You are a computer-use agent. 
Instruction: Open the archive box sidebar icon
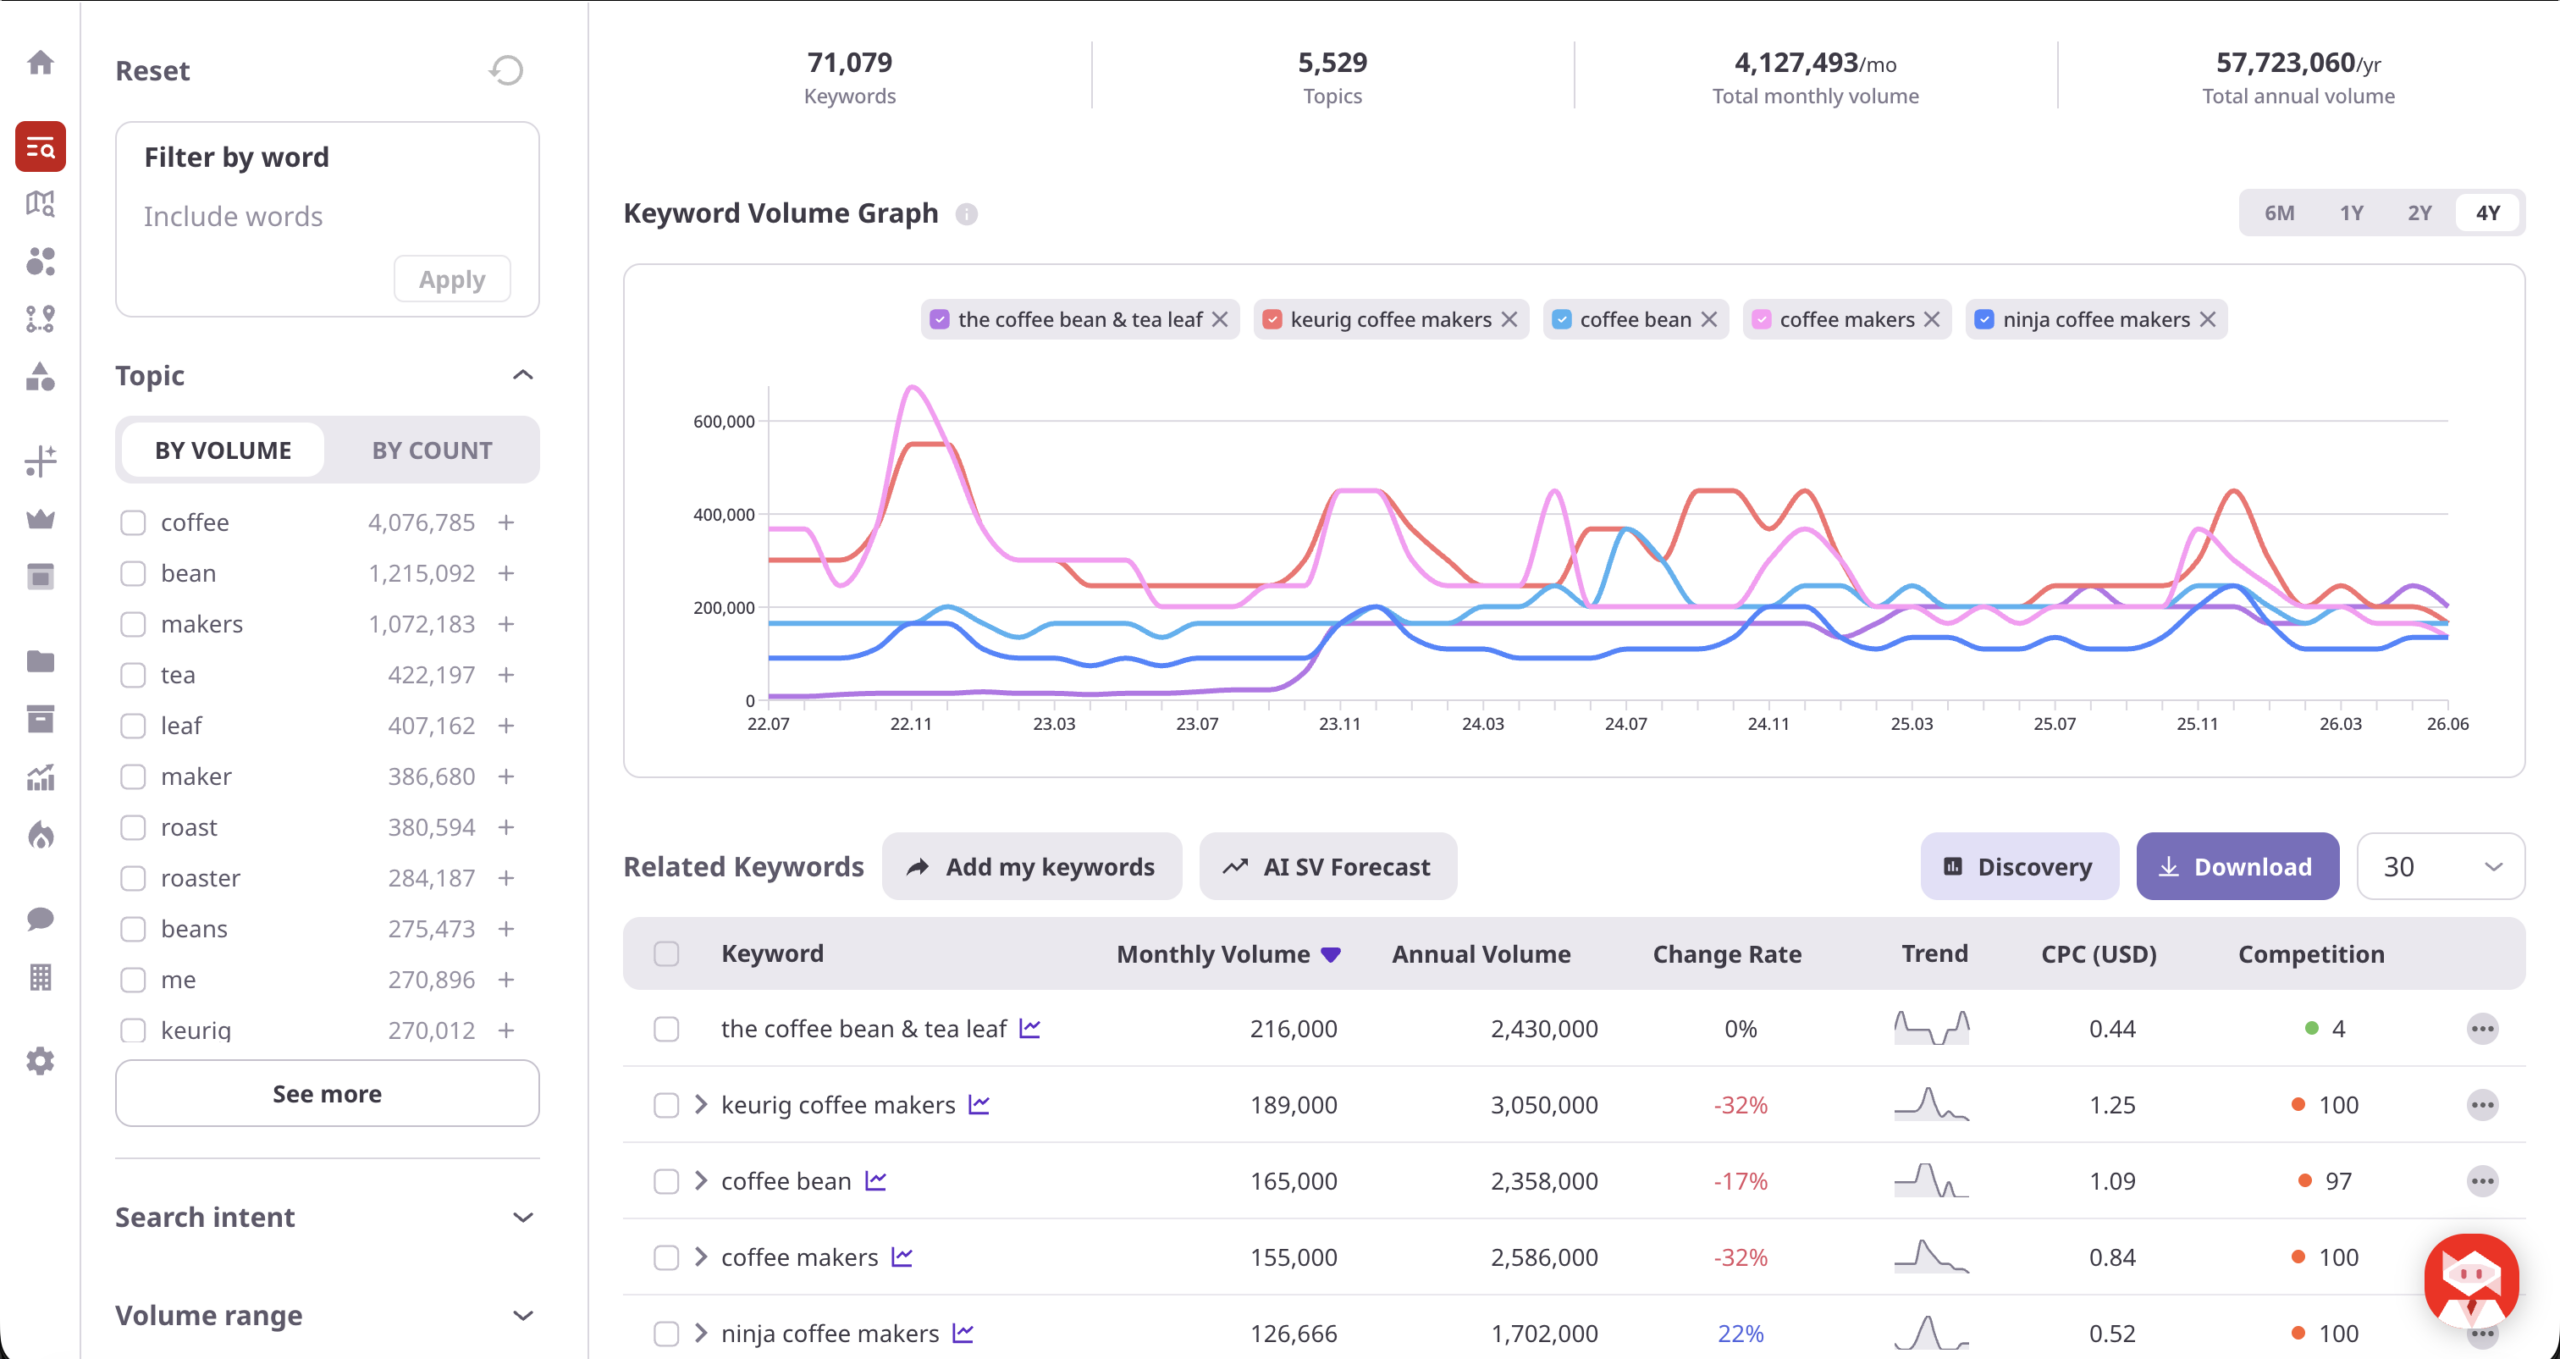[x=40, y=719]
